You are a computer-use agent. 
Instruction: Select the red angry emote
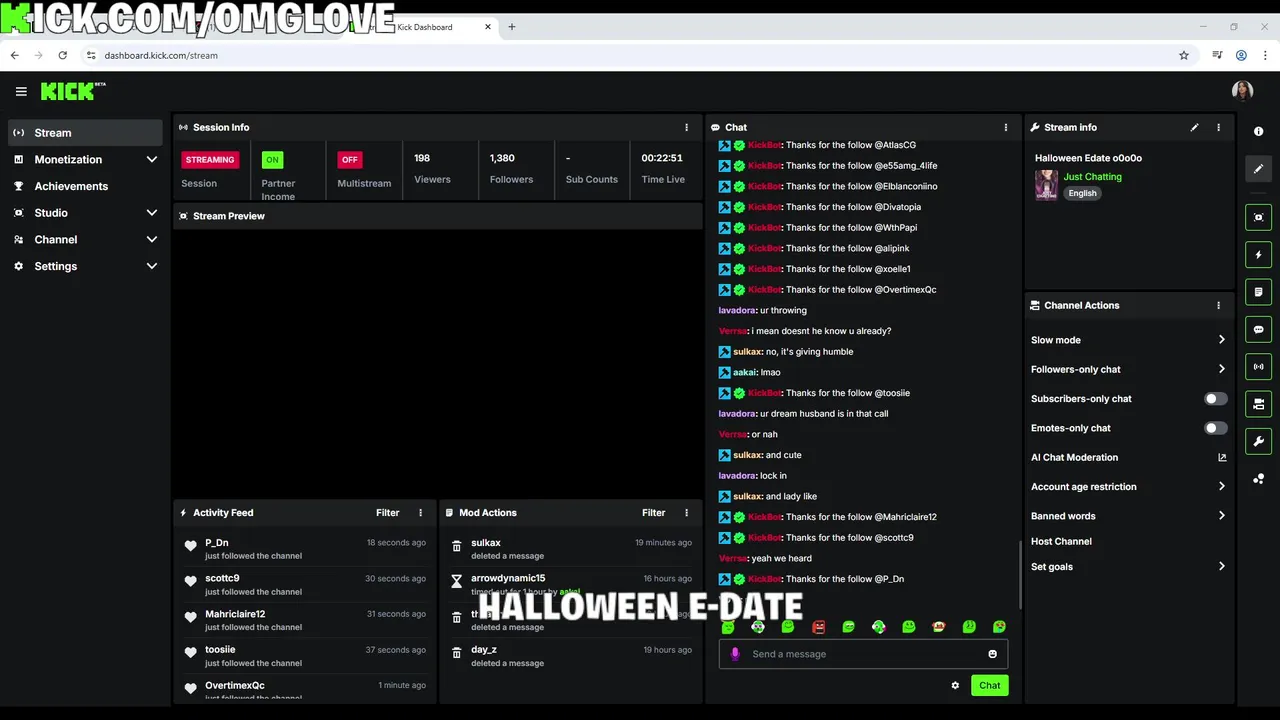818,627
